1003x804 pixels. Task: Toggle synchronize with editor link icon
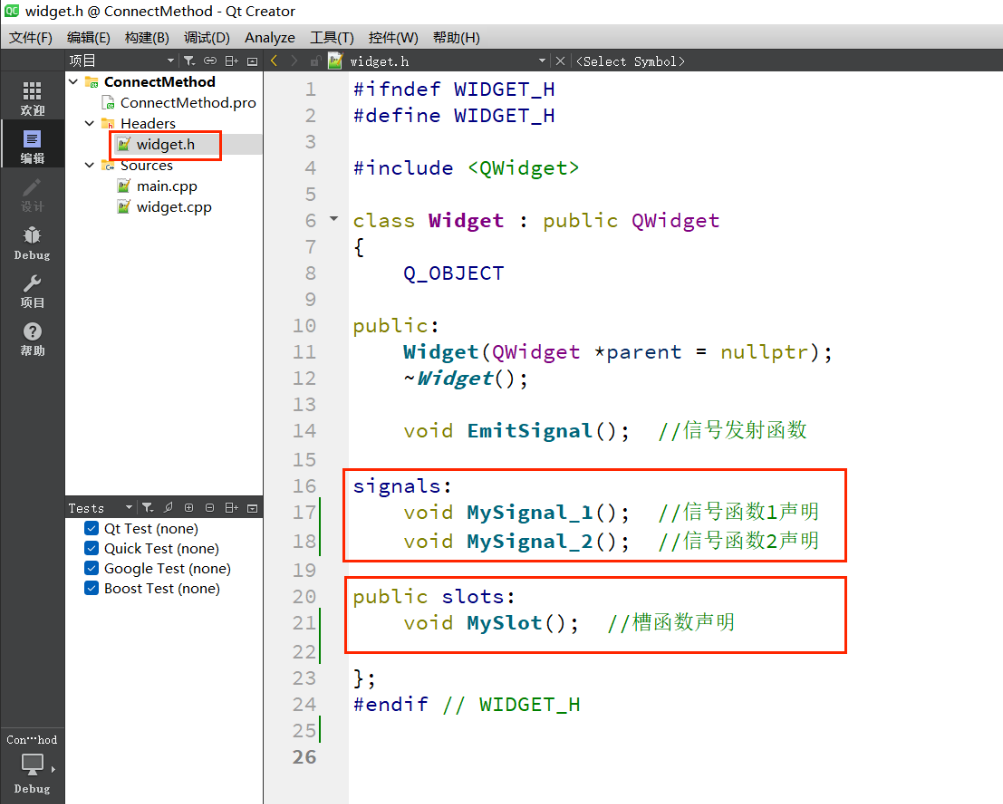pos(210,61)
